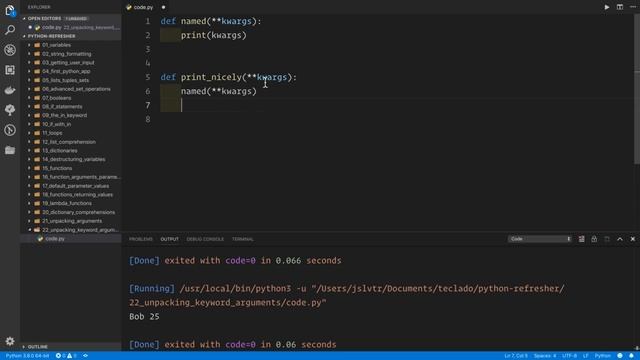Click the sync icon in status bar
640x360 pixels.
(x=85, y=356)
